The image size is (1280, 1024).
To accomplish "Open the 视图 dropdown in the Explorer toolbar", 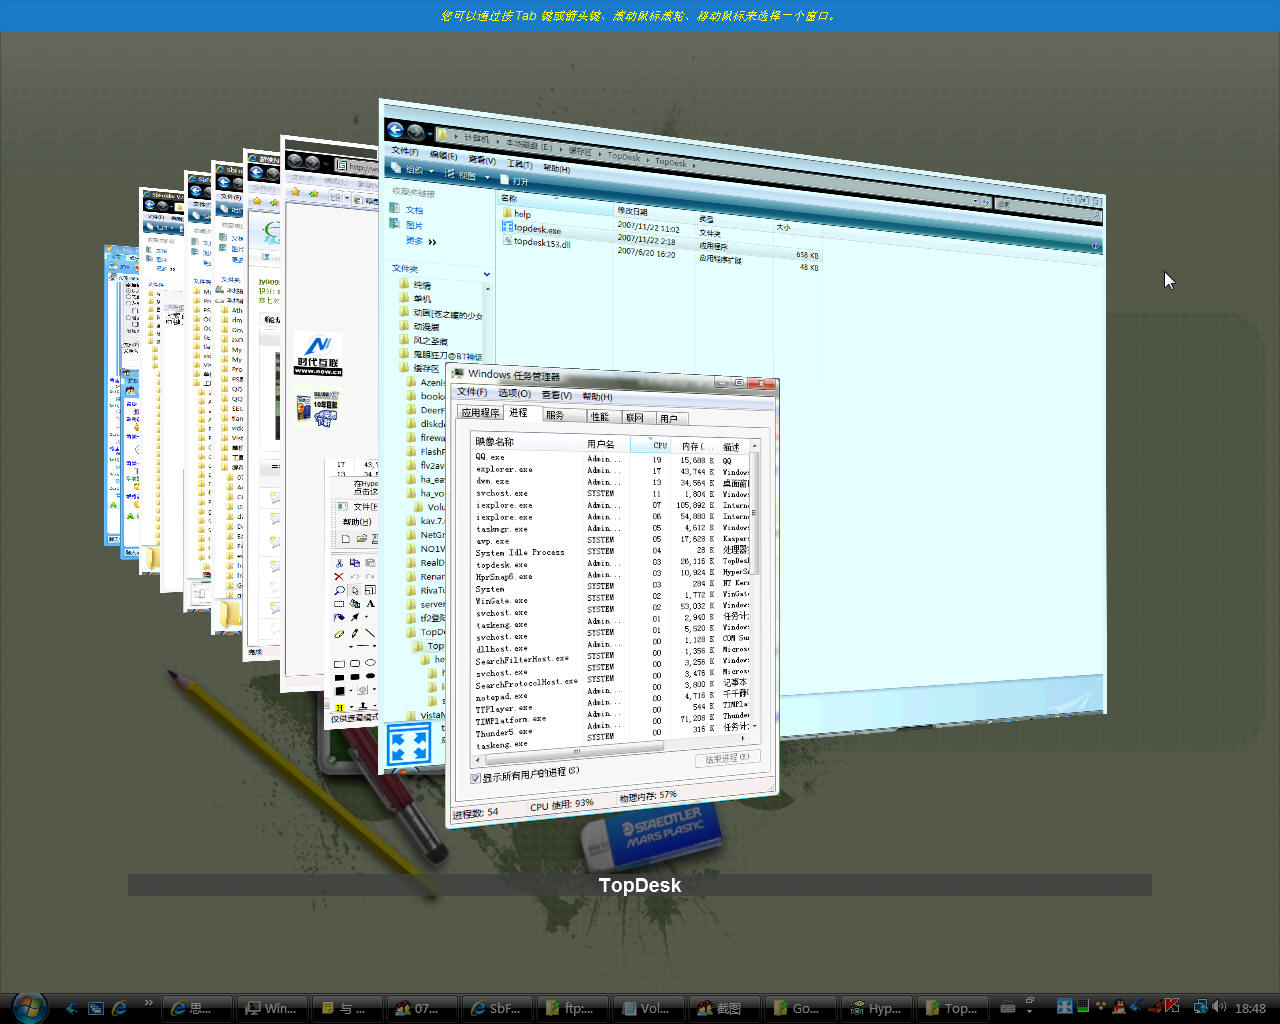I will tap(468, 175).
